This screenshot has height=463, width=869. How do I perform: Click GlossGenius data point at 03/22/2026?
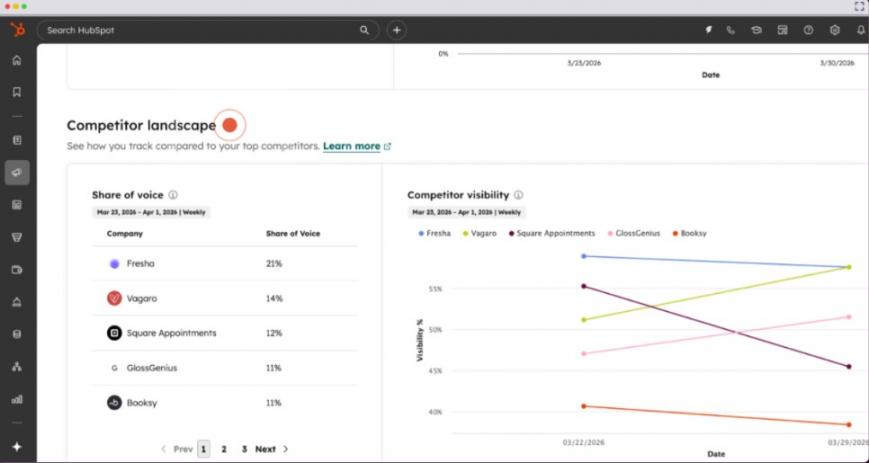click(584, 354)
